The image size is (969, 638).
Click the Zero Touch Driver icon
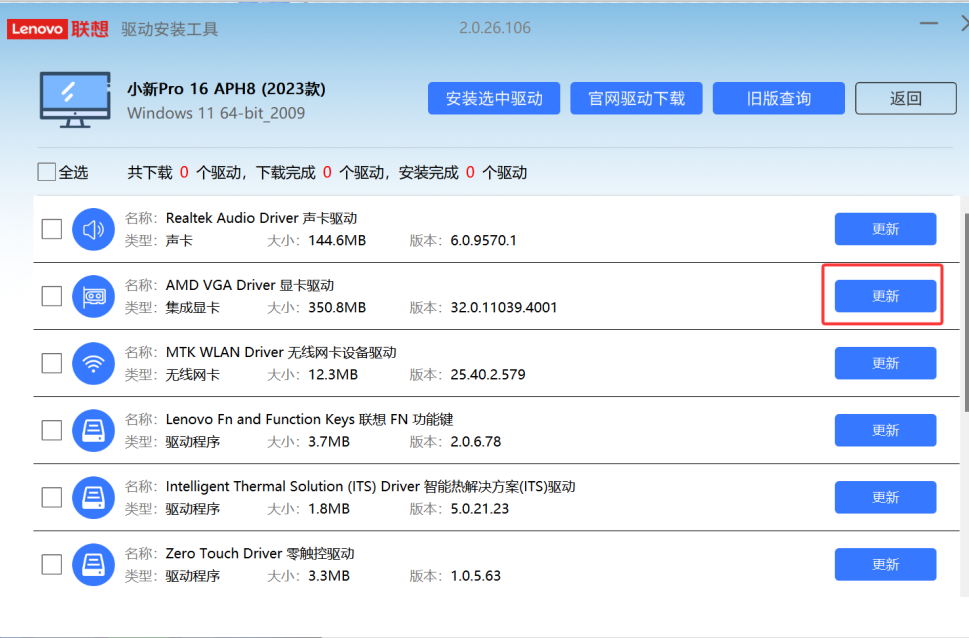tap(93, 564)
